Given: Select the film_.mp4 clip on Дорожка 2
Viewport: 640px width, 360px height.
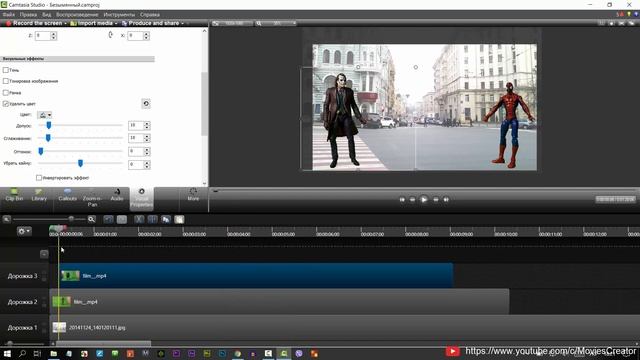Looking at the screenshot, I should click(280, 302).
